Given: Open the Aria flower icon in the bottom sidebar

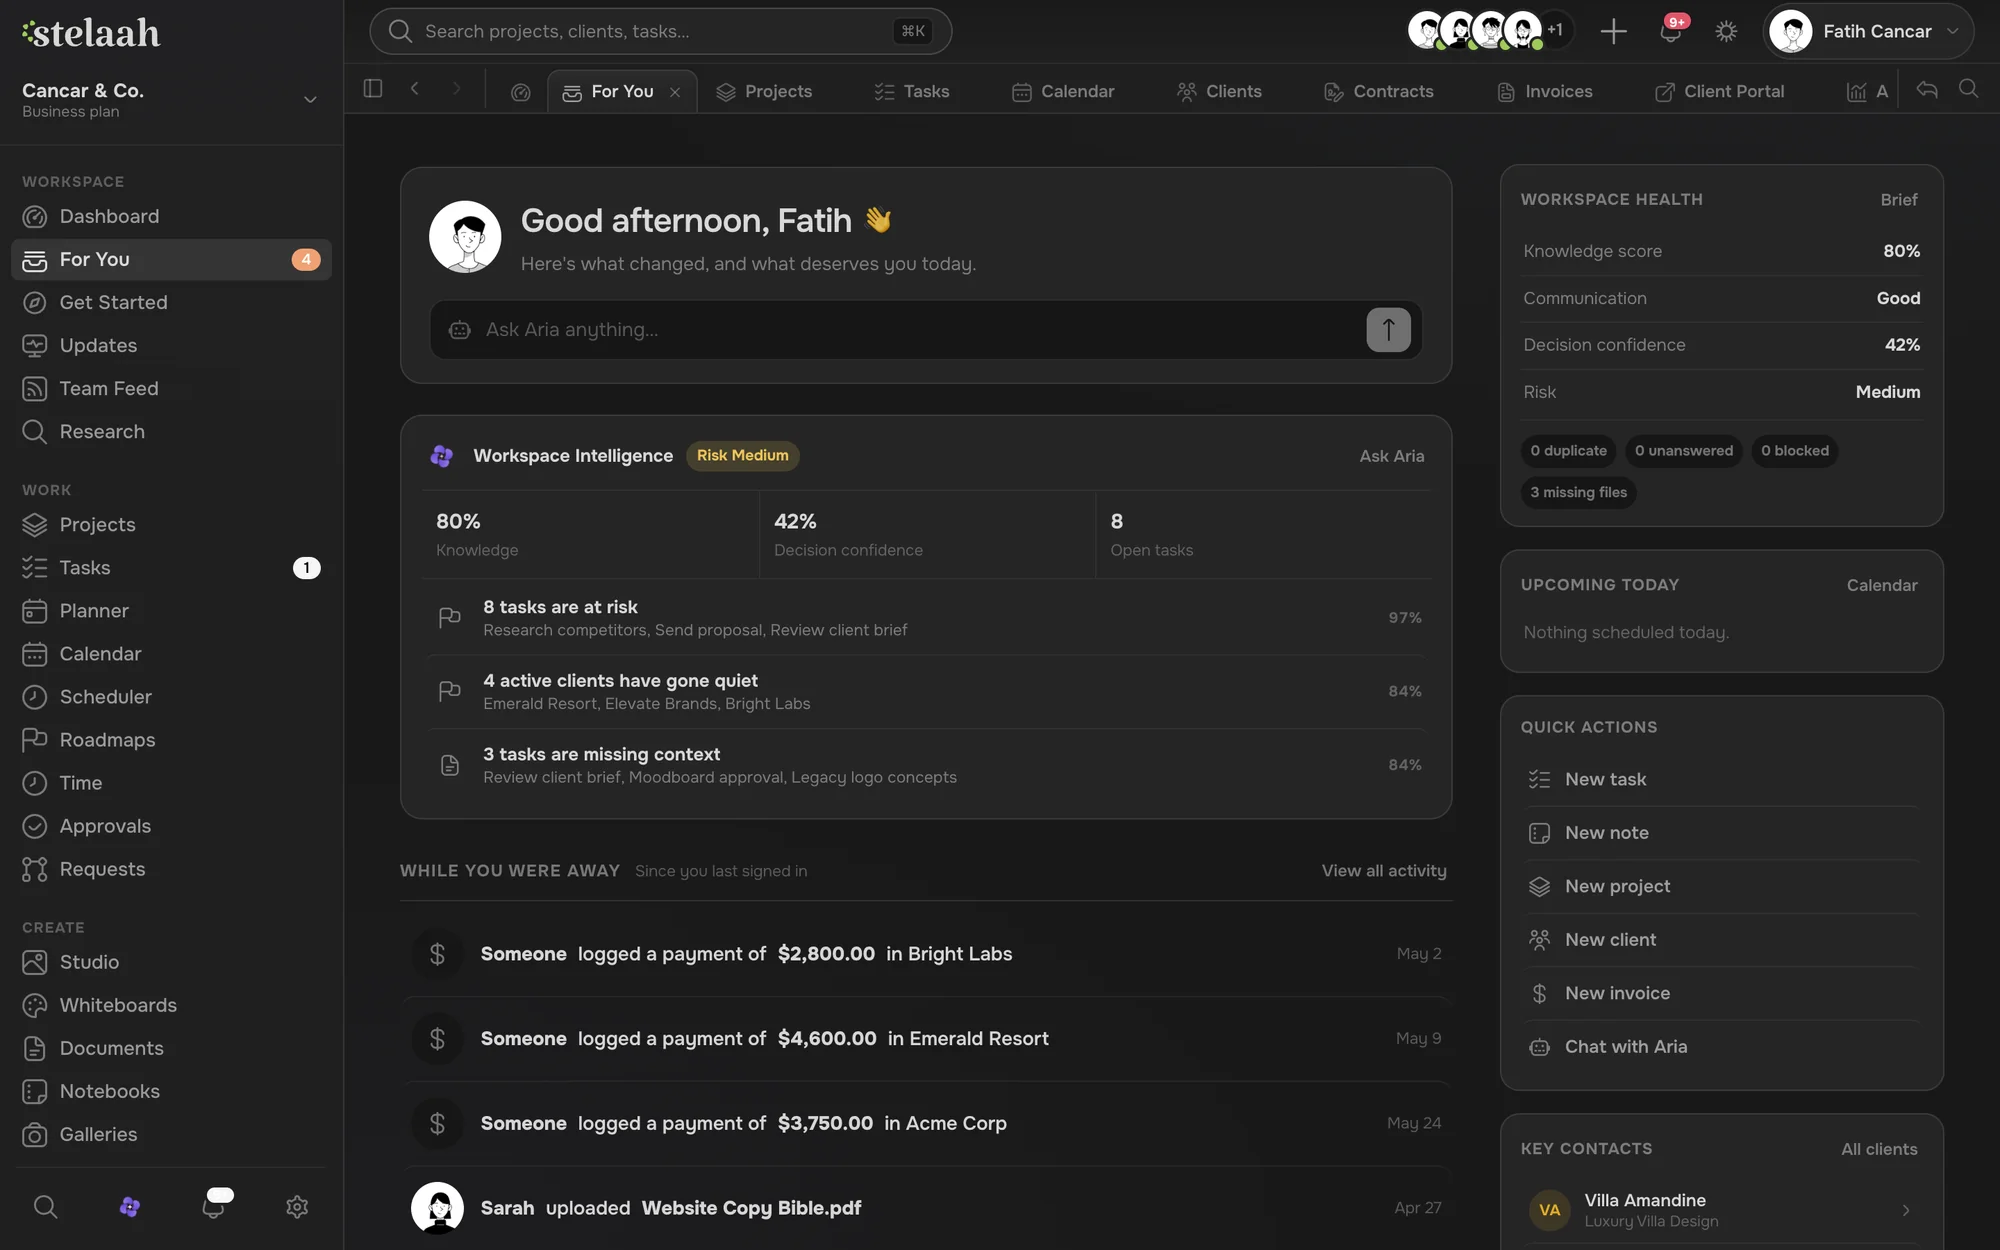Looking at the screenshot, I should click(129, 1206).
